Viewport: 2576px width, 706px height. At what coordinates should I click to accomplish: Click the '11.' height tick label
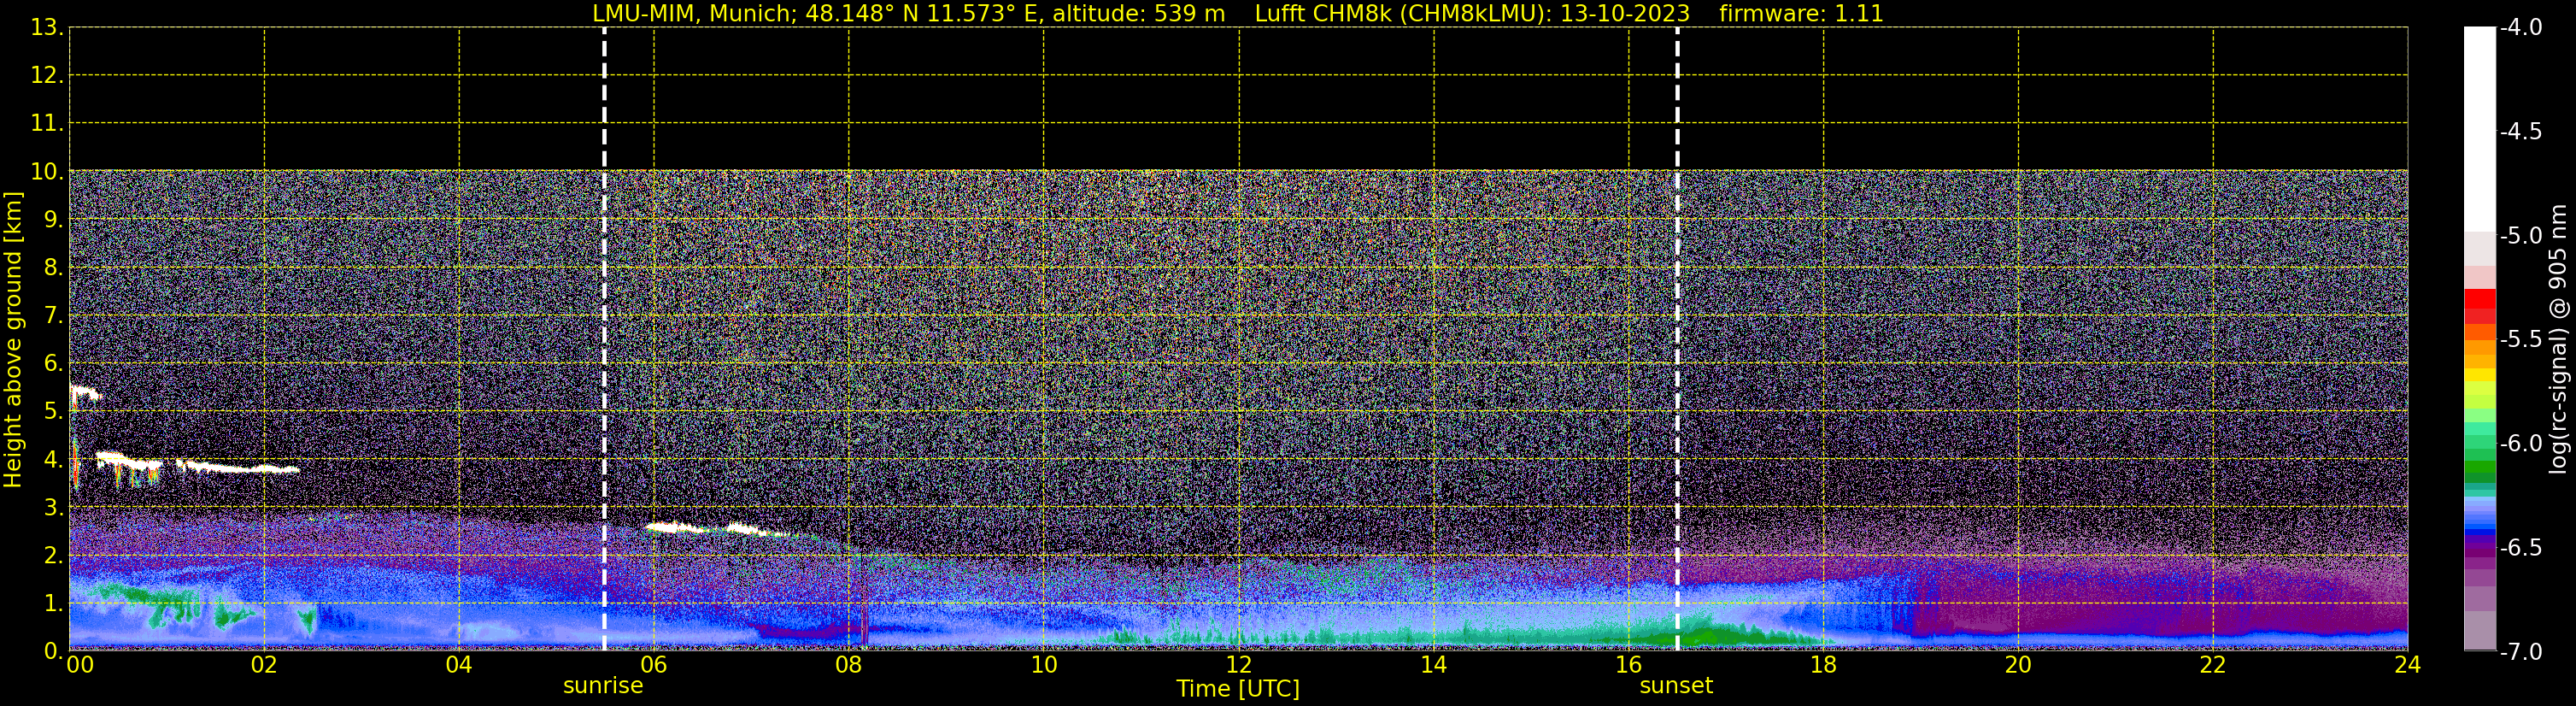[47, 123]
